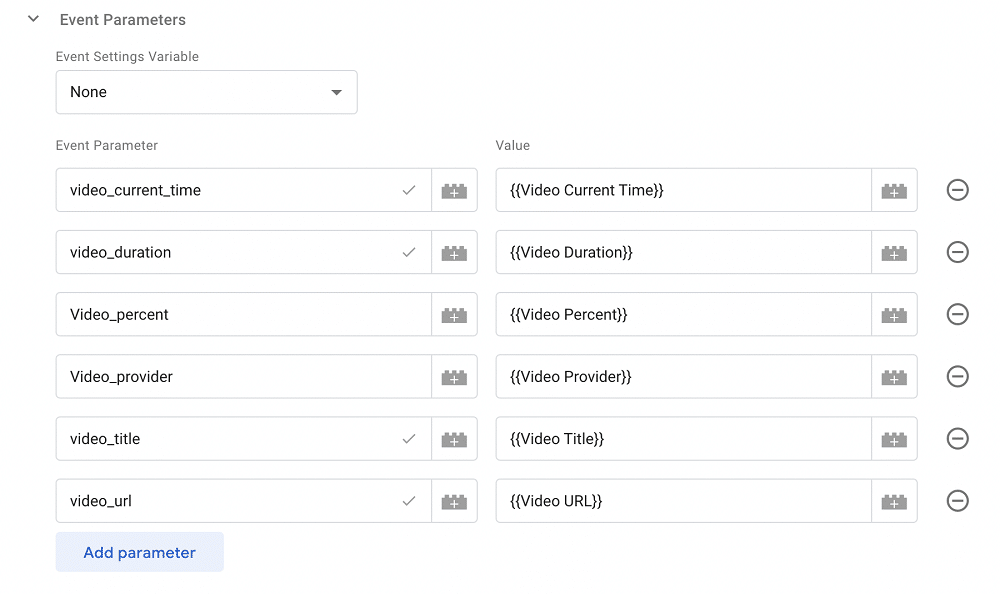Delete the Video_percent parameter row

point(957,315)
